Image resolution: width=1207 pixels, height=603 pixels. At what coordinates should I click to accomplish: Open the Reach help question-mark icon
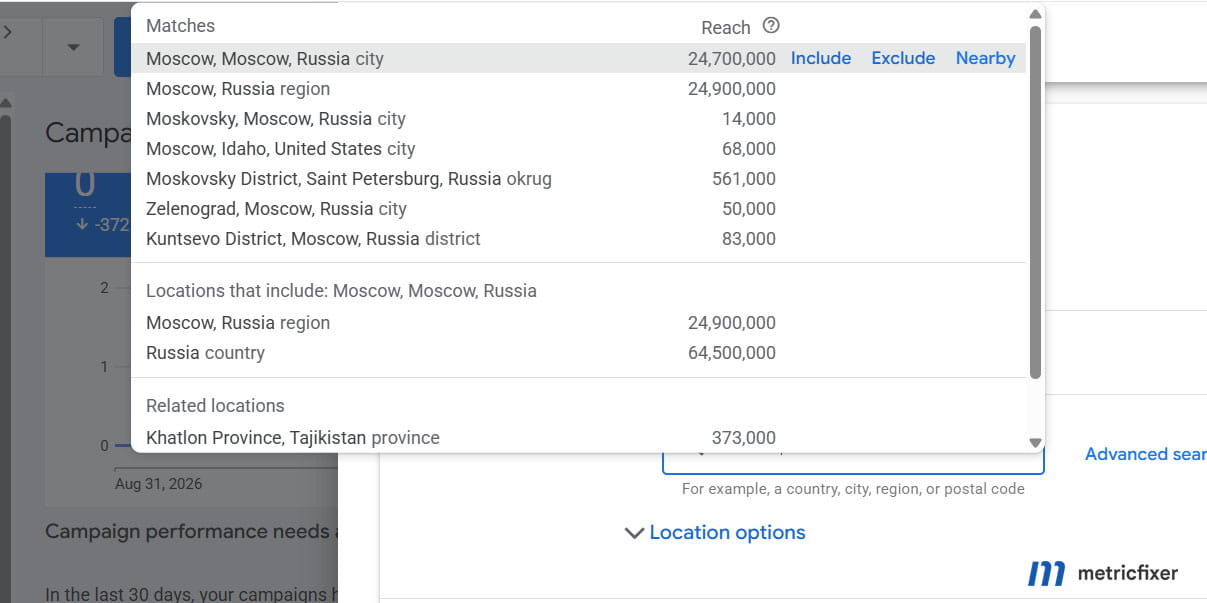tap(770, 26)
